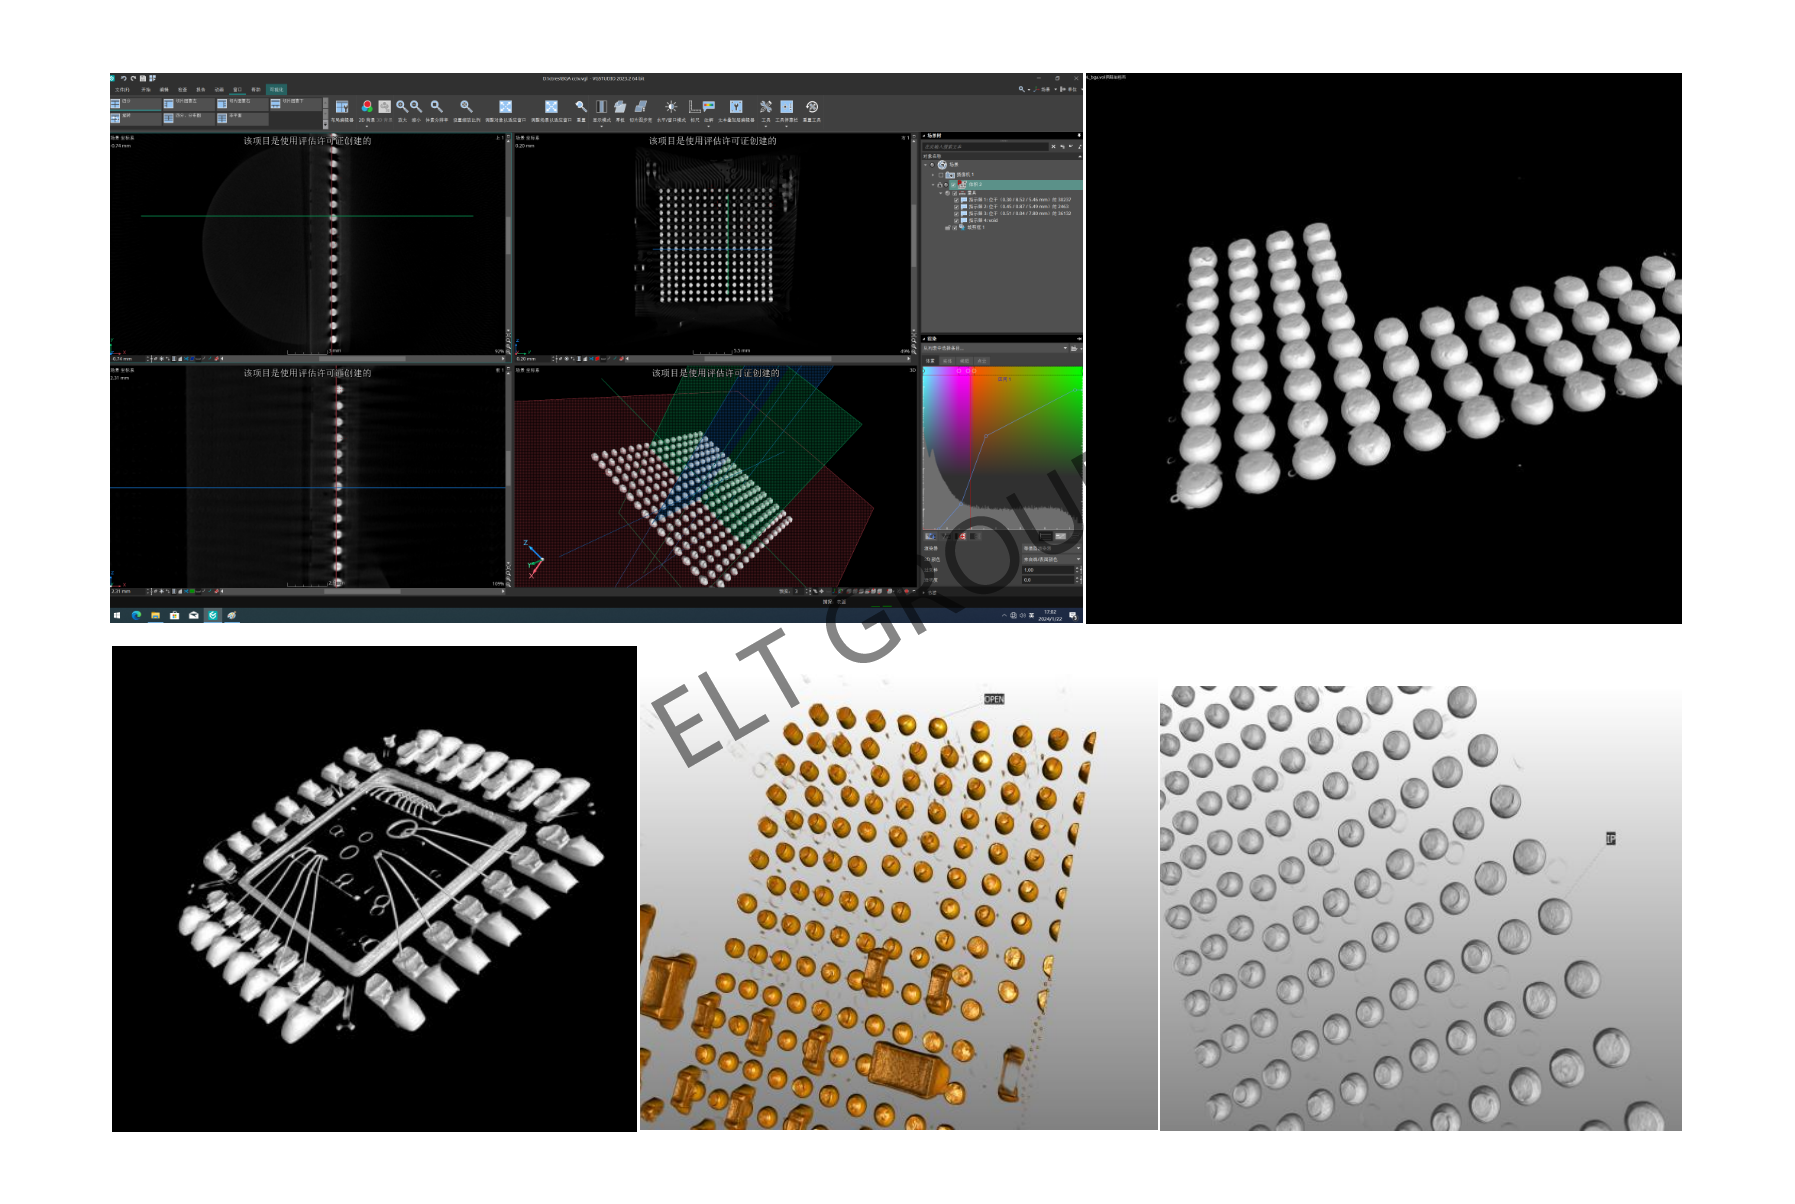
Task: Click the opacity curve color gradient editor
Action: (1002, 447)
